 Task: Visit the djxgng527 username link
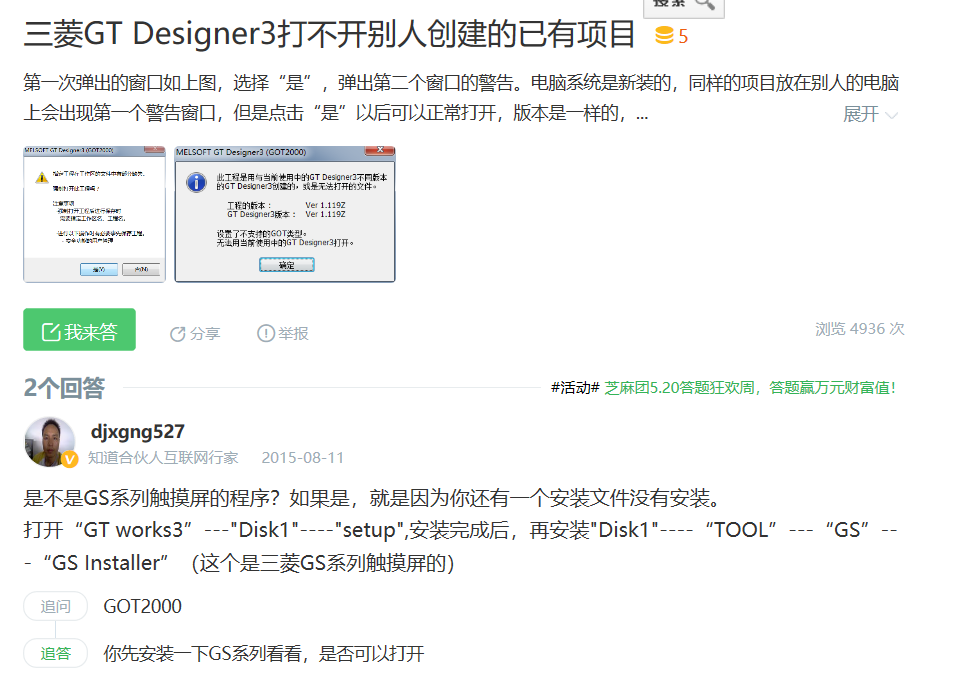click(137, 432)
